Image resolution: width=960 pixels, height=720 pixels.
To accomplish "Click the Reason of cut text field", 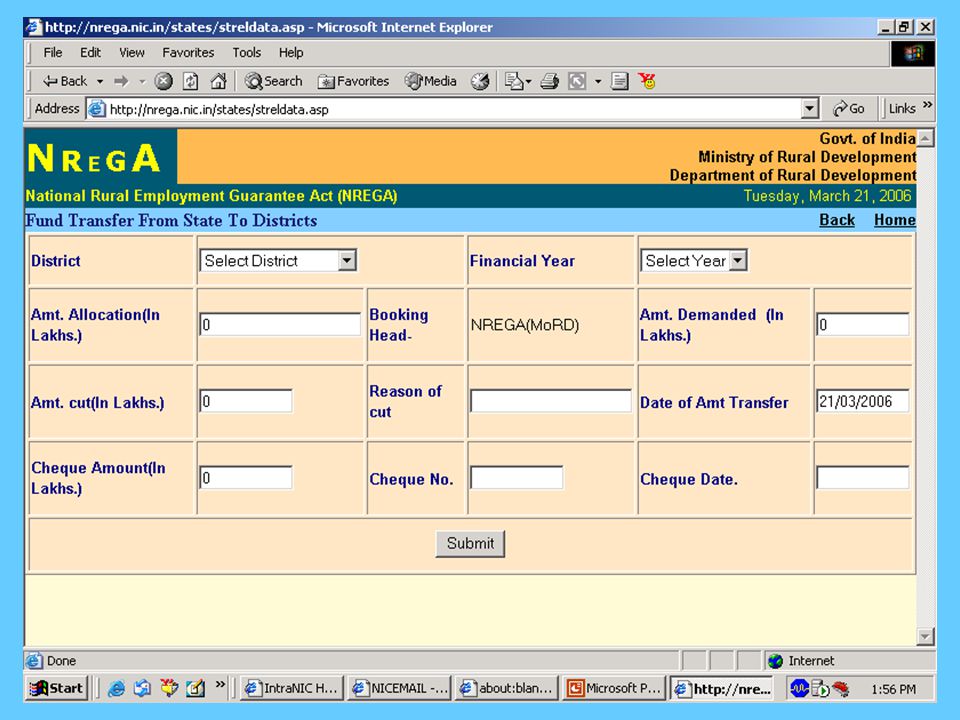I will pyautogui.click(x=550, y=401).
